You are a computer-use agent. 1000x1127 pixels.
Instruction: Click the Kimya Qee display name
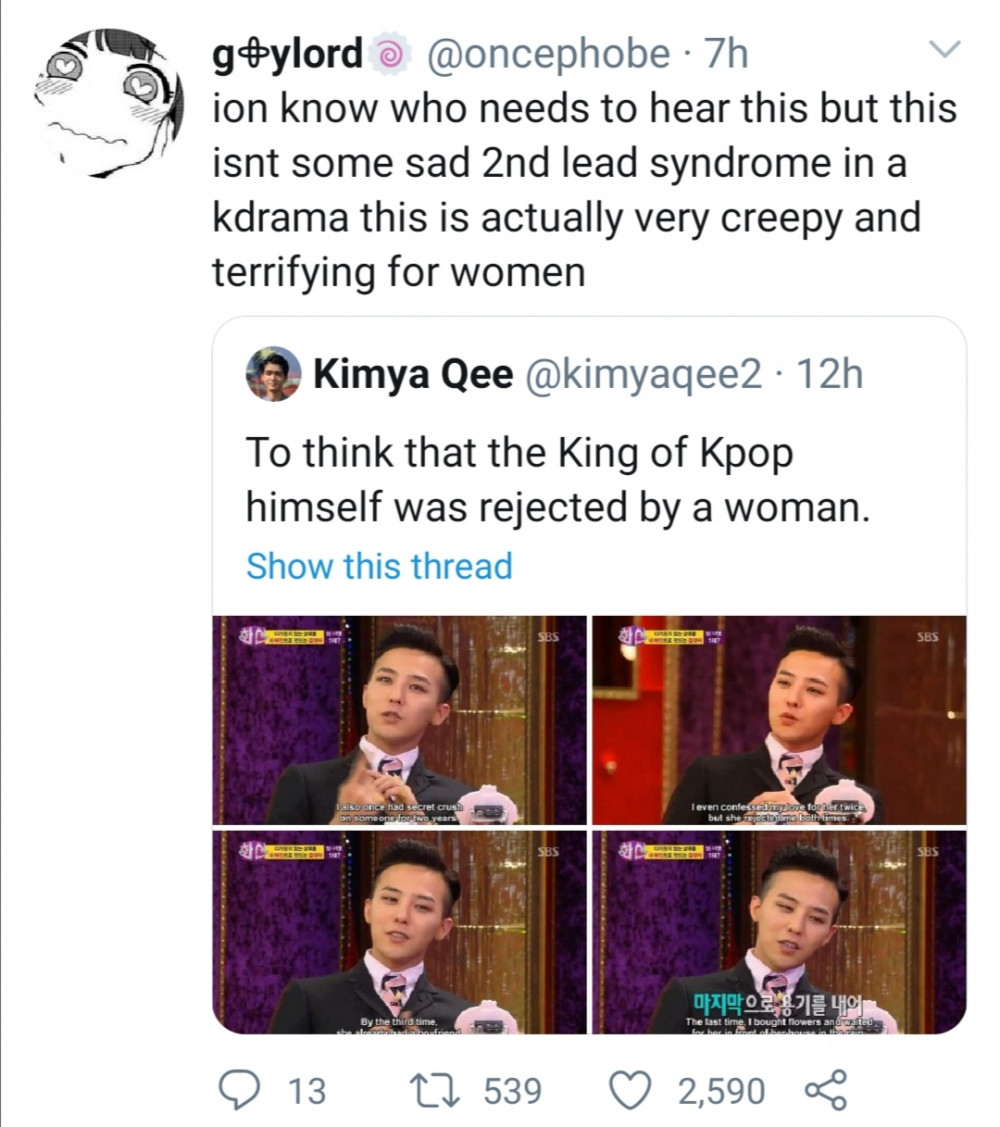413,374
